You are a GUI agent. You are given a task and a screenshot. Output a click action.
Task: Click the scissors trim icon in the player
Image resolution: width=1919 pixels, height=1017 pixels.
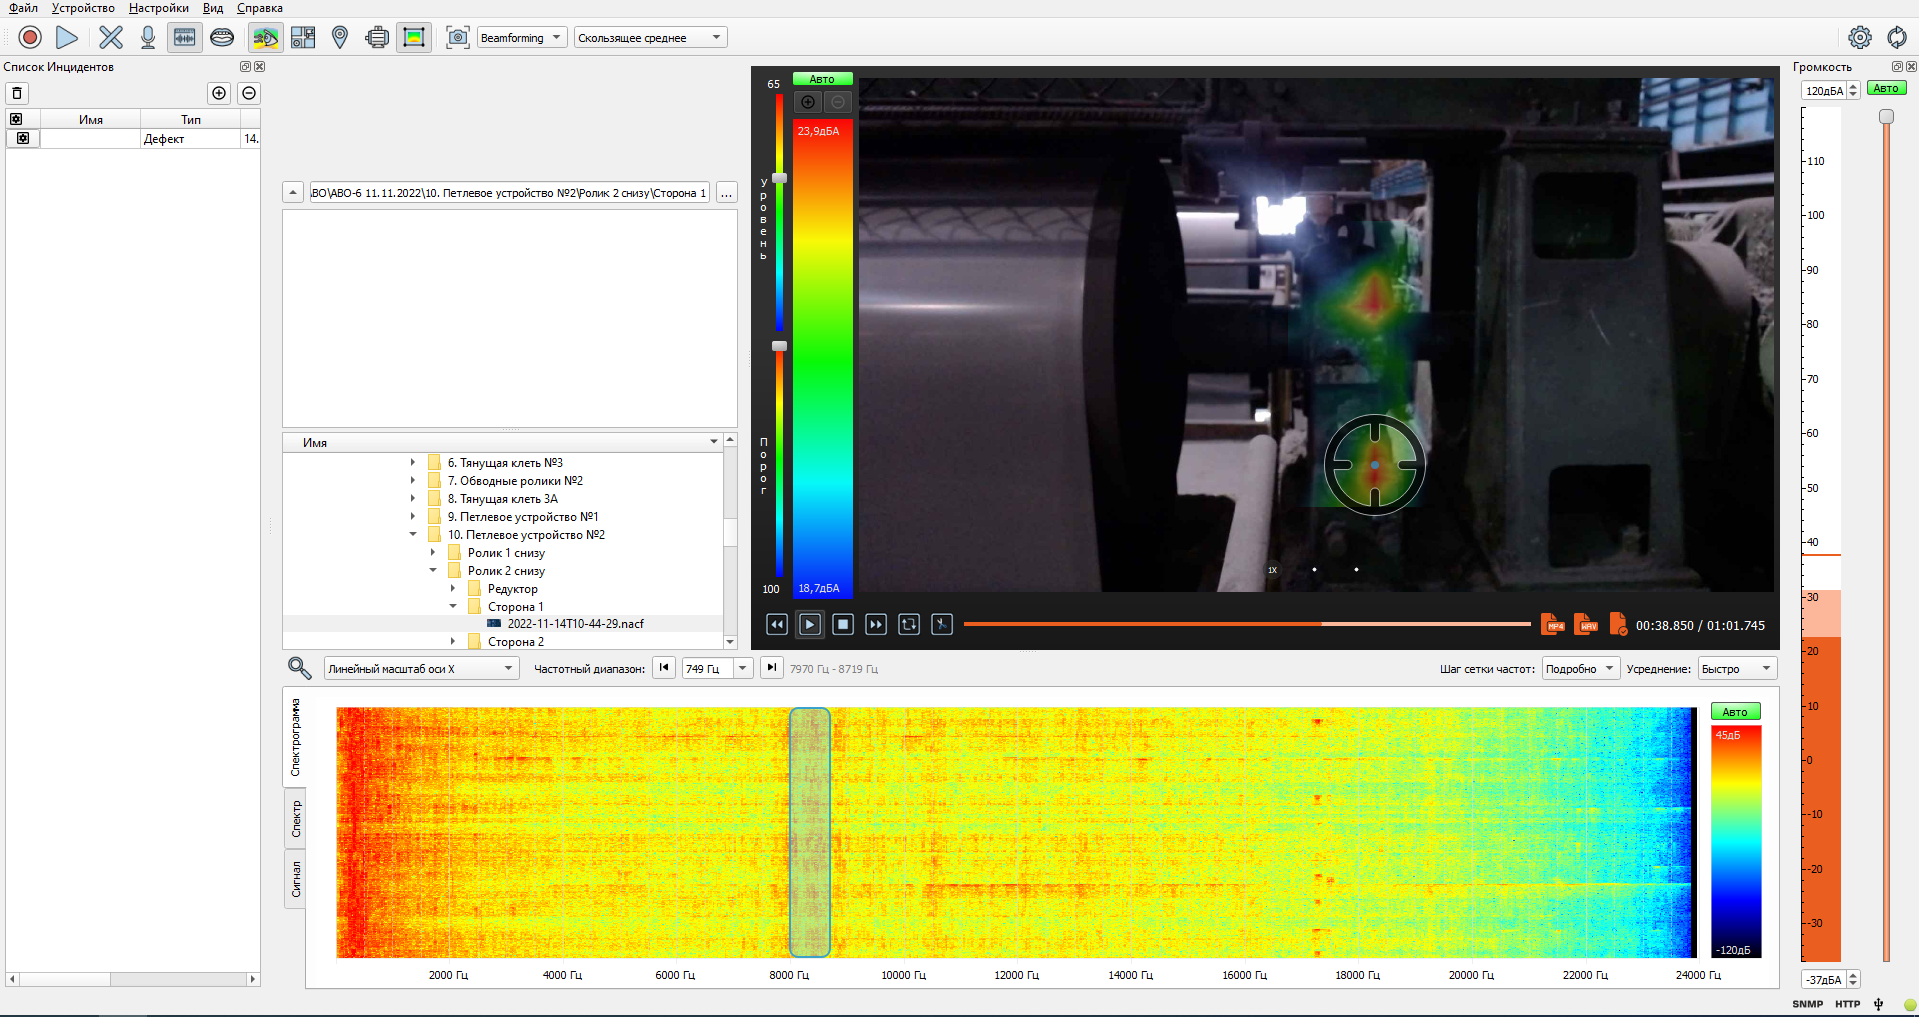(942, 625)
